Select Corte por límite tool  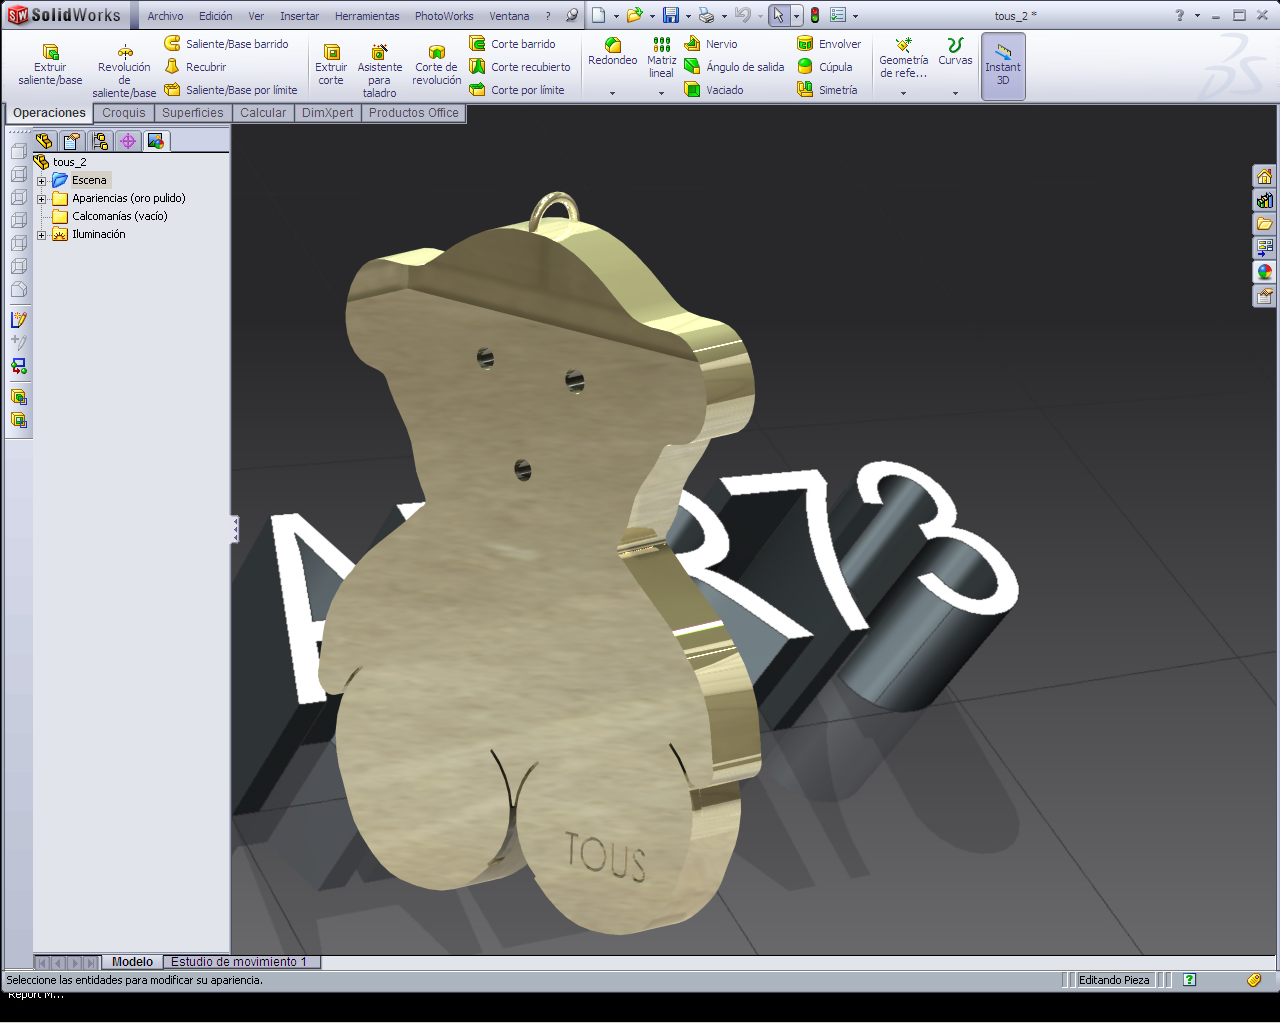(x=517, y=90)
